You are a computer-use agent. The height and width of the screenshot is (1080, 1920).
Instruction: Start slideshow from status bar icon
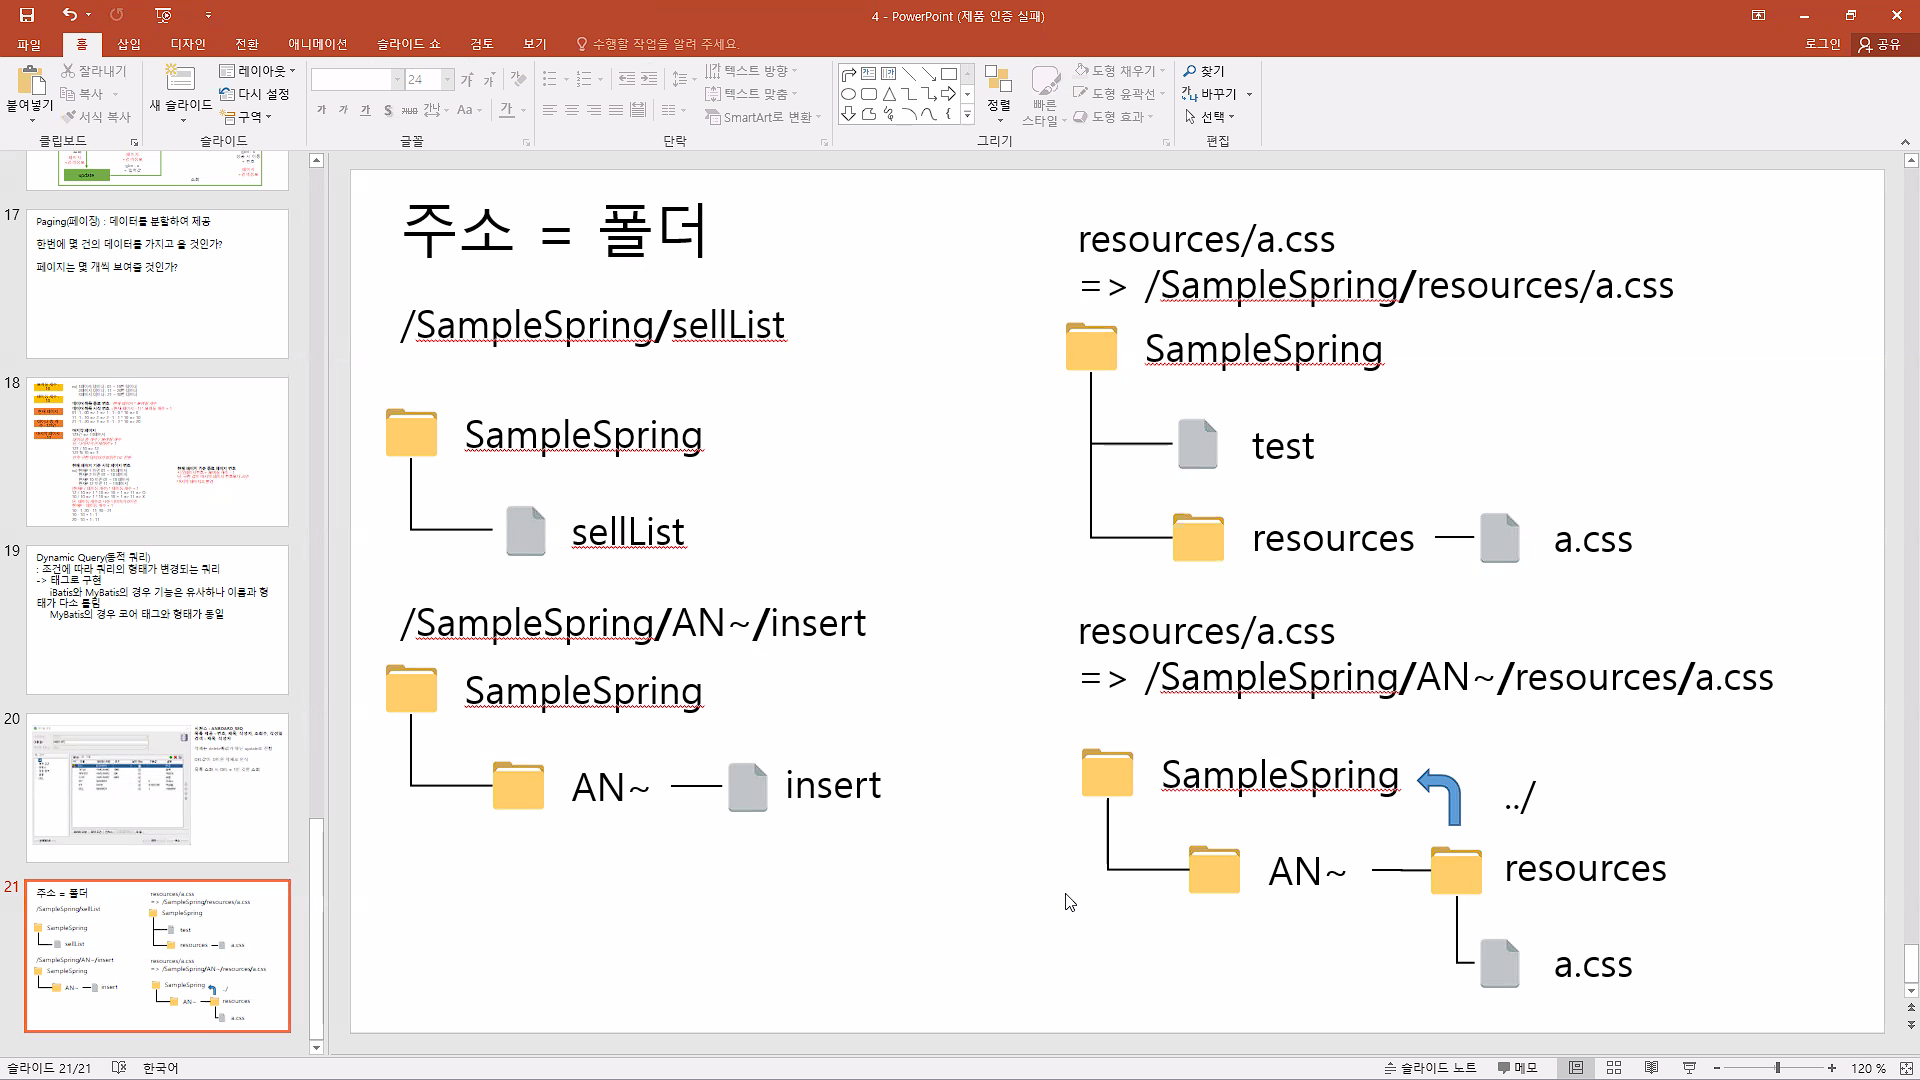1689,1068
